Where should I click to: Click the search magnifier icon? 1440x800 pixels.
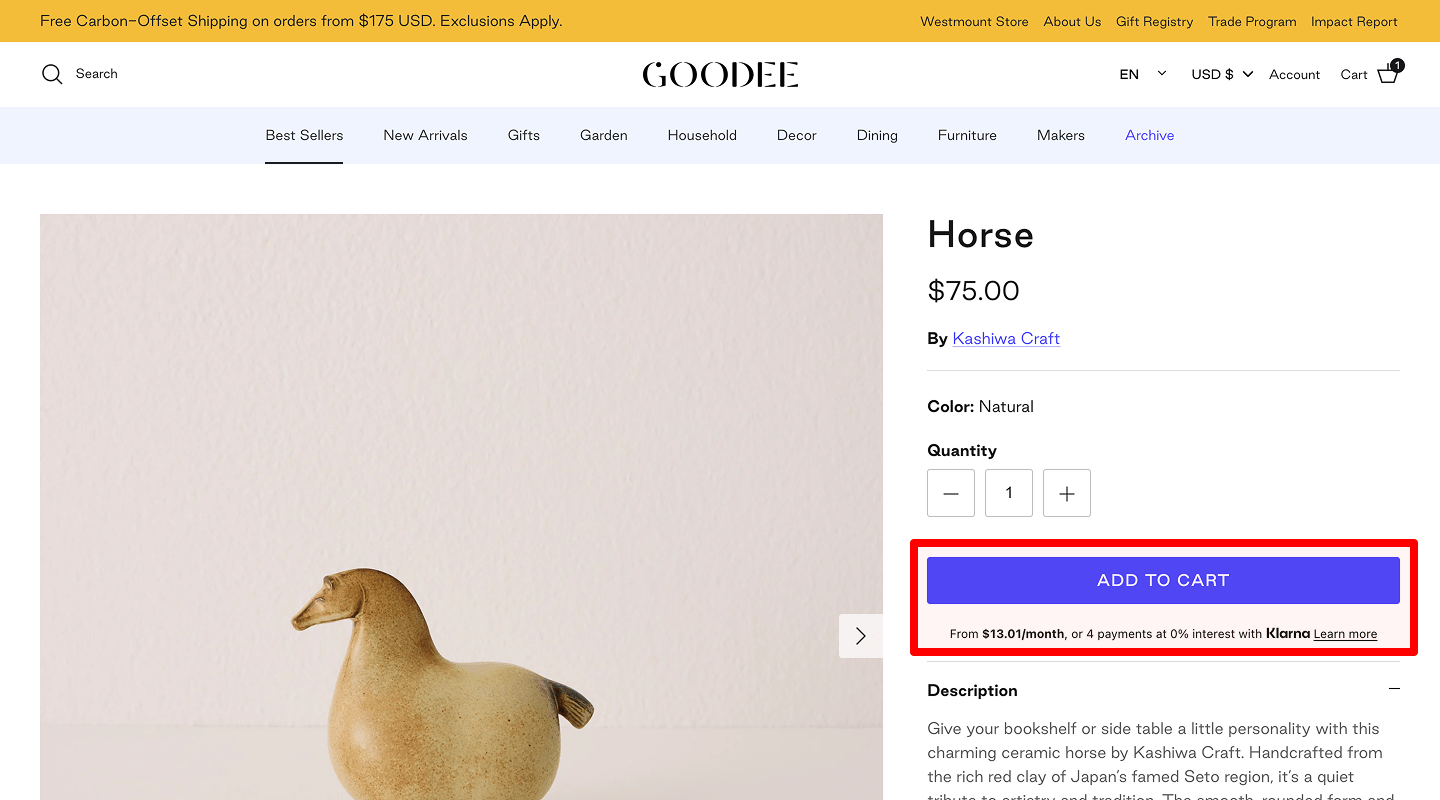(52, 74)
